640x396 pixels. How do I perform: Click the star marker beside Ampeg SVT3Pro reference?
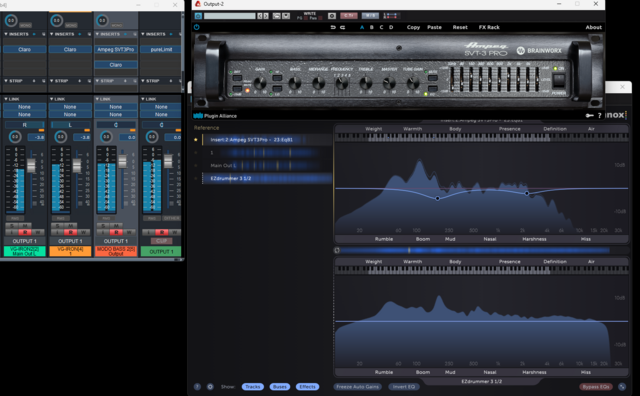[x=196, y=140]
